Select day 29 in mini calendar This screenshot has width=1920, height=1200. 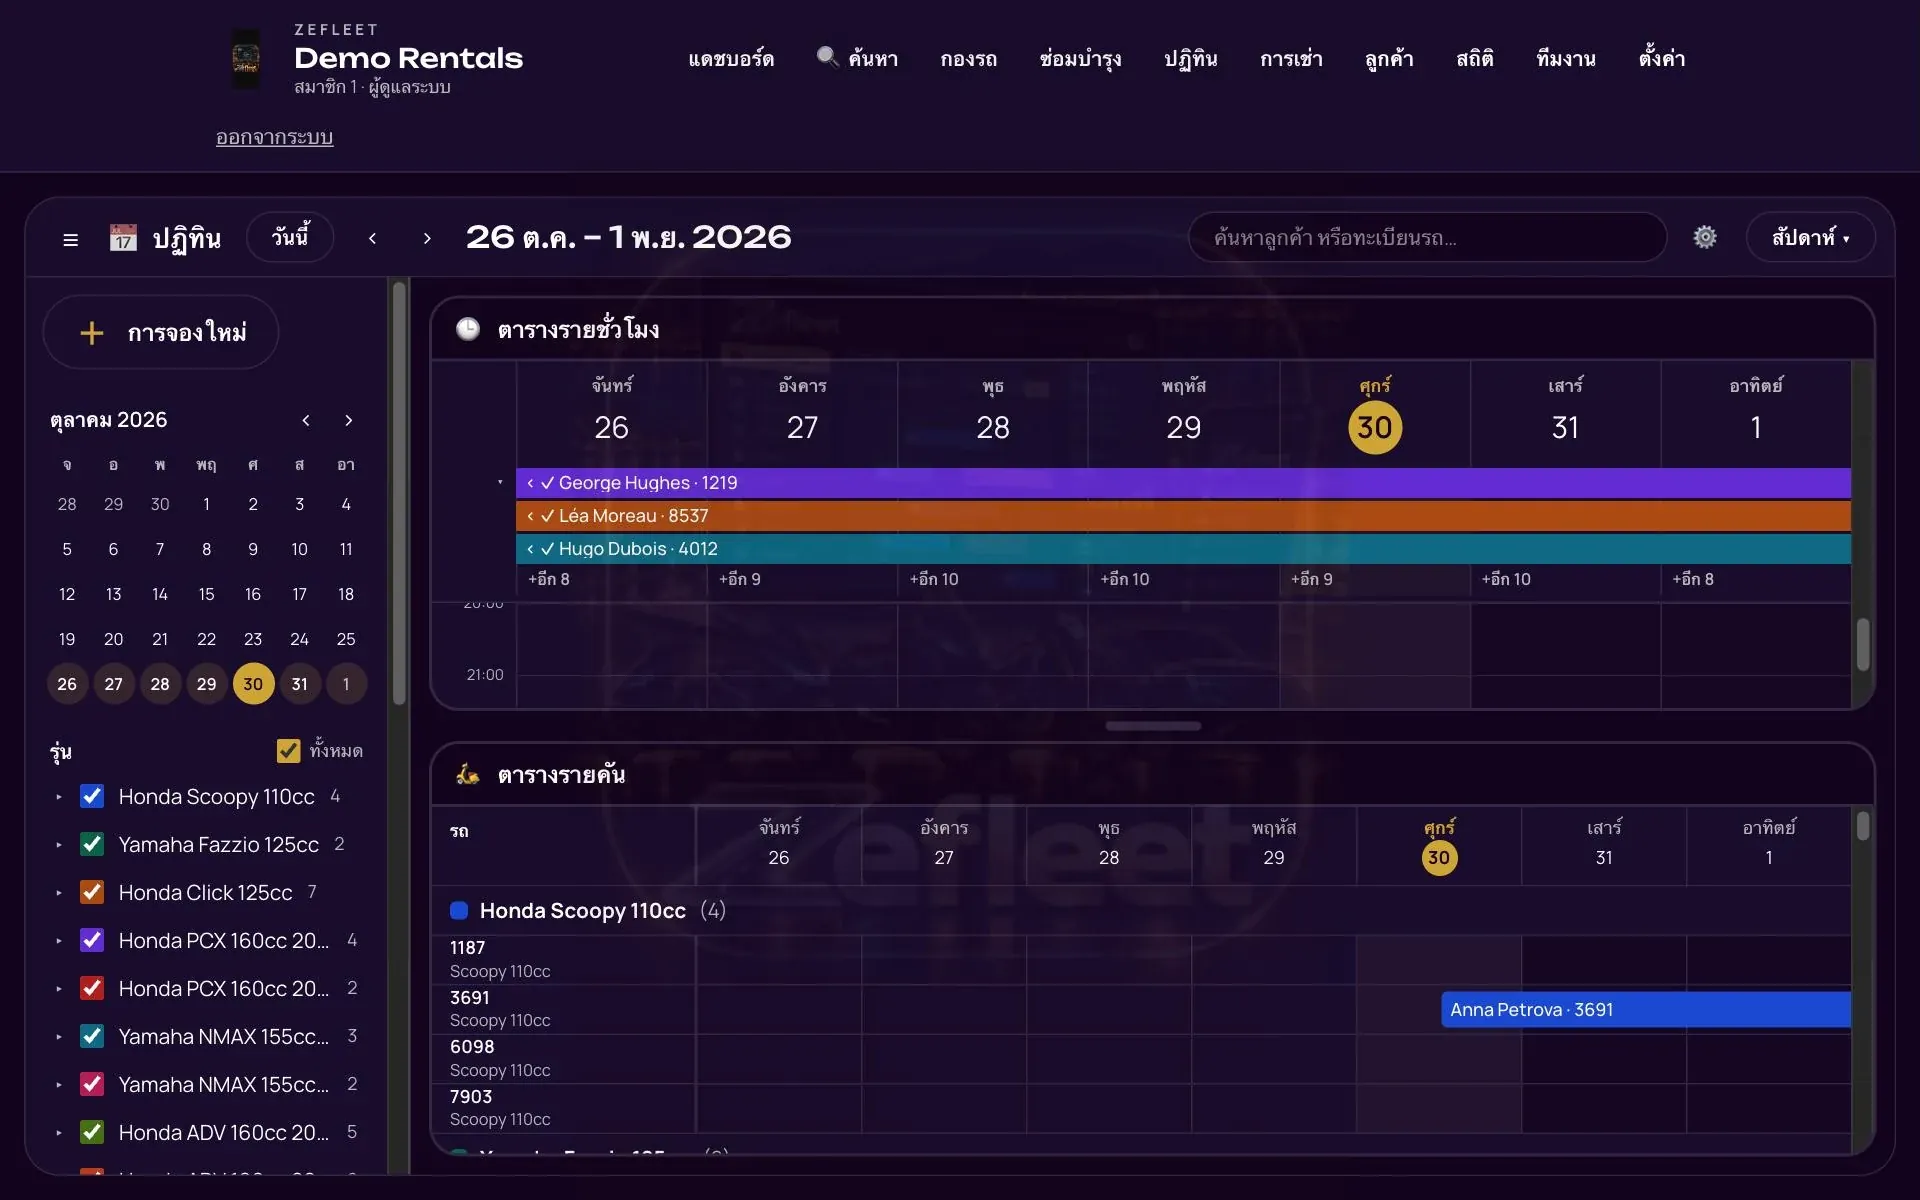pos(207,684)
